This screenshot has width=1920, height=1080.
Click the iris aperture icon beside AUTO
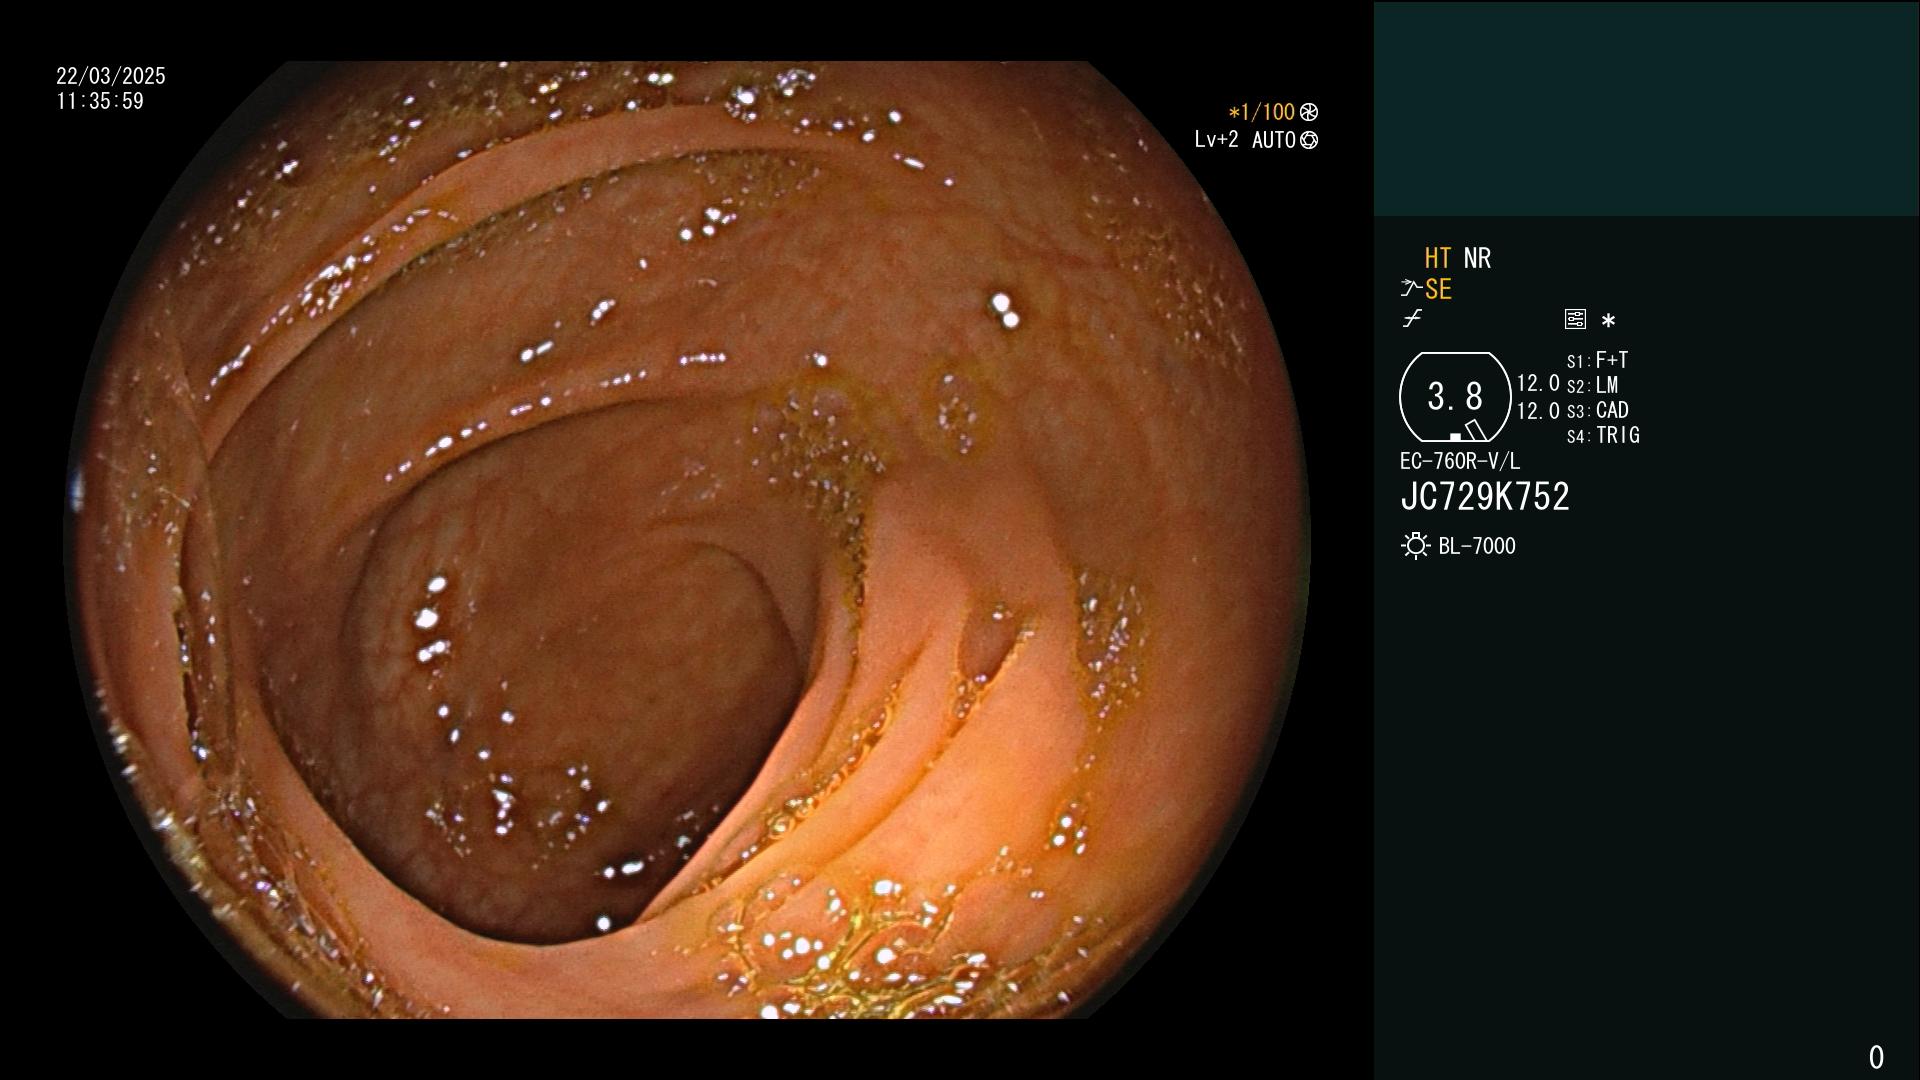(x=1309, y=140)
